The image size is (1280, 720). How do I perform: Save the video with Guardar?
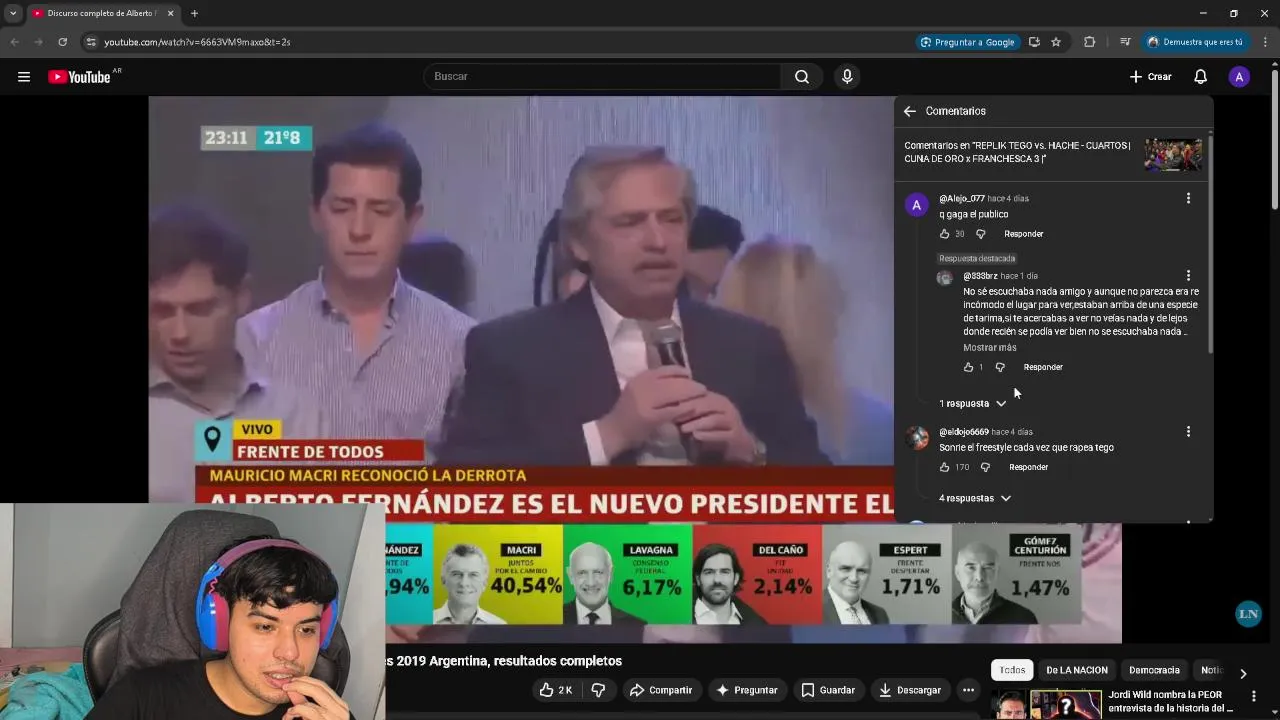[828, 690]
